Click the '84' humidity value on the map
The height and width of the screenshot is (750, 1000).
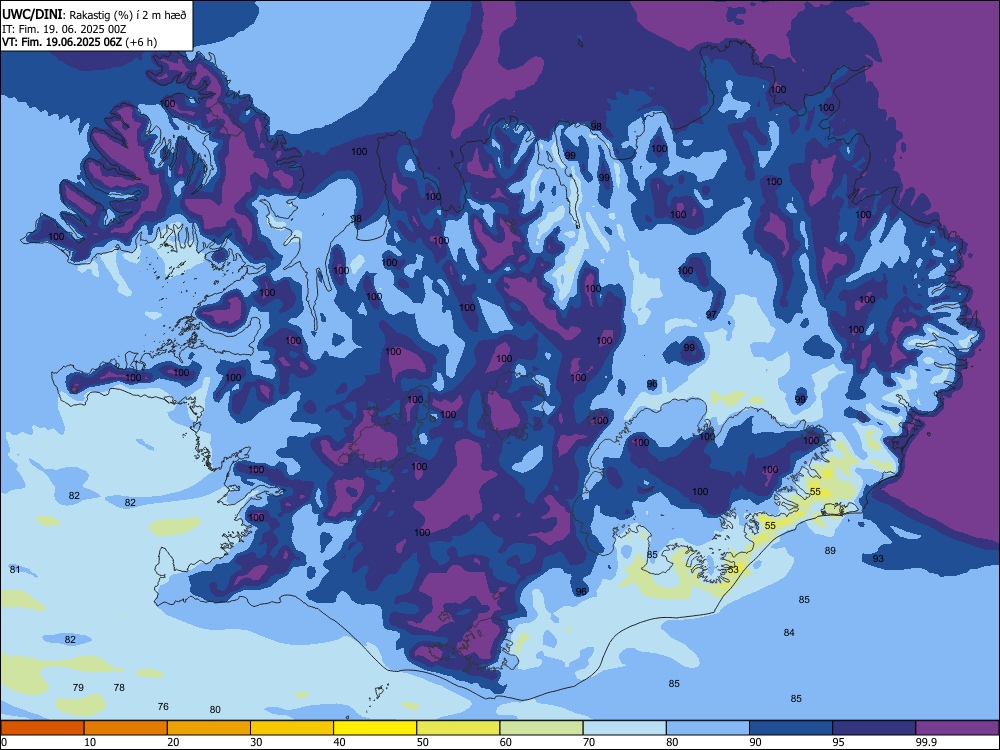[789, 633]
